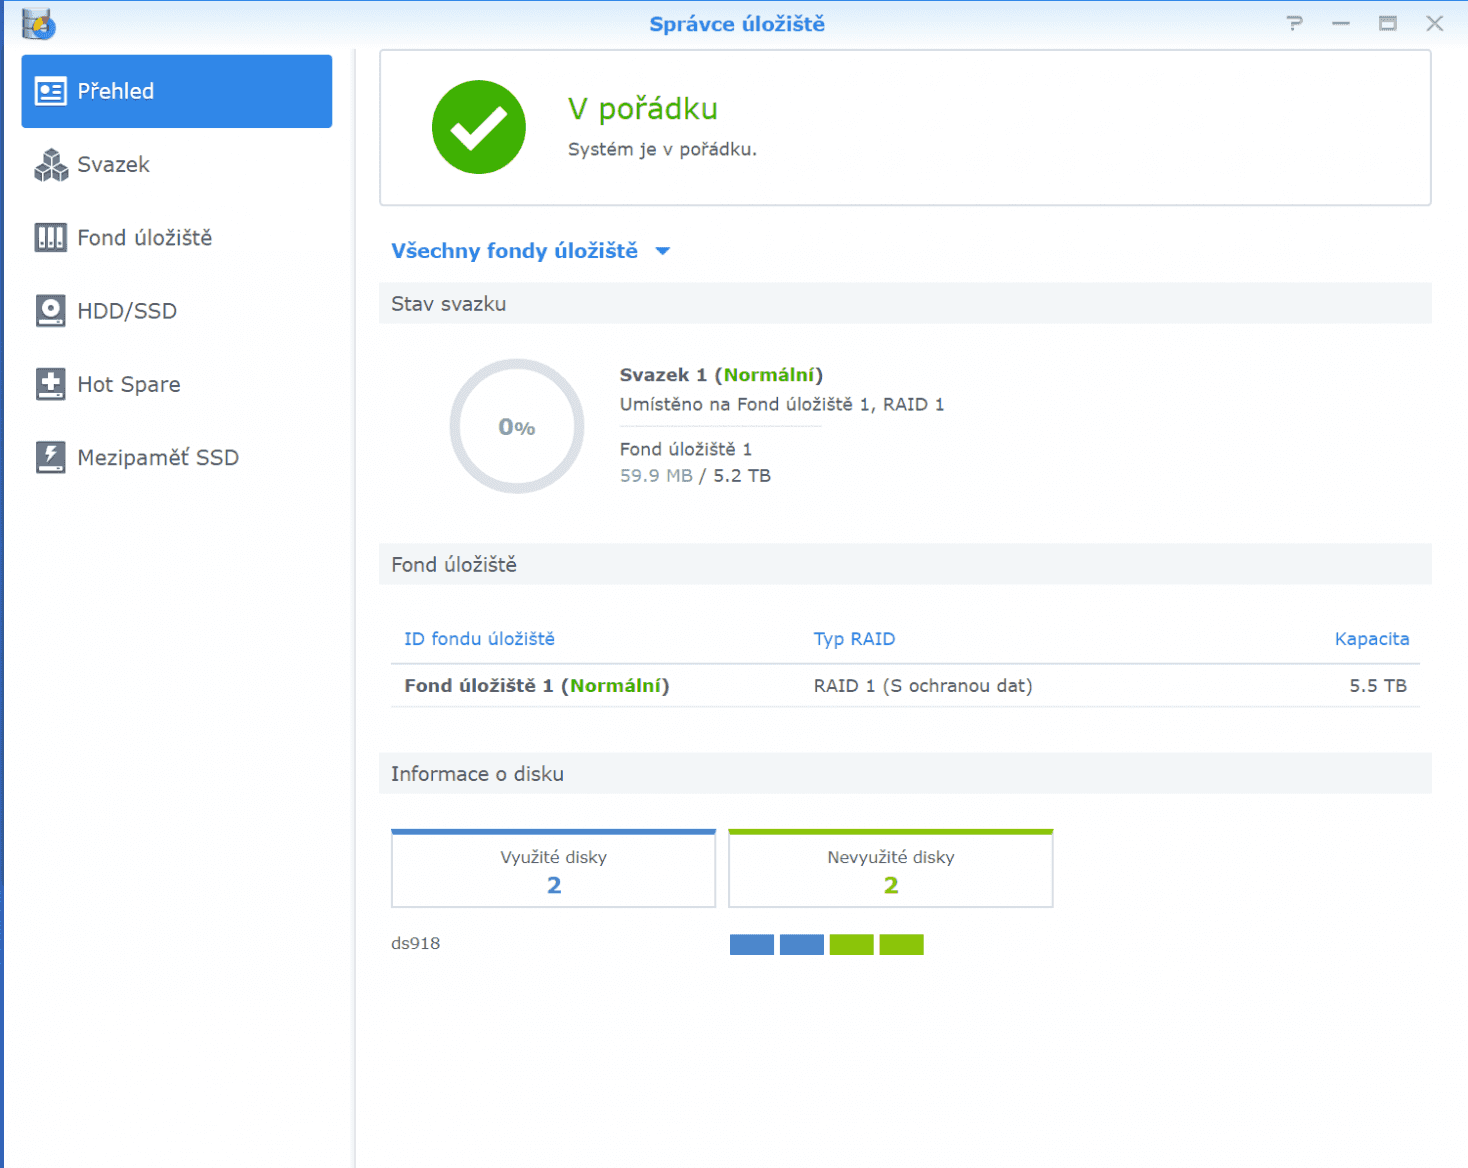Open the Přehled overview tab
Screen dimensions: 1468x1168
(x=176, y=91)
